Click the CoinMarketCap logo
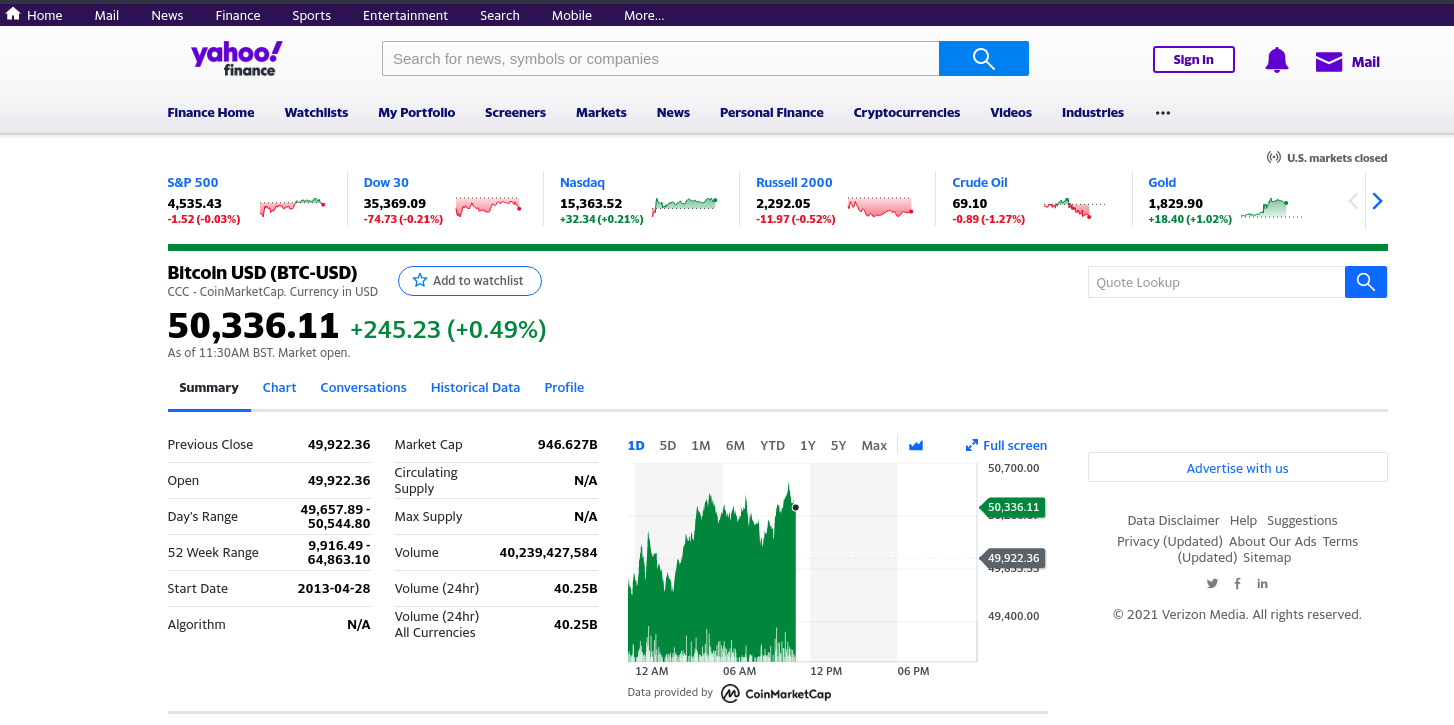This screenshot has width=1454, height=725. click(x=776, y=693)
